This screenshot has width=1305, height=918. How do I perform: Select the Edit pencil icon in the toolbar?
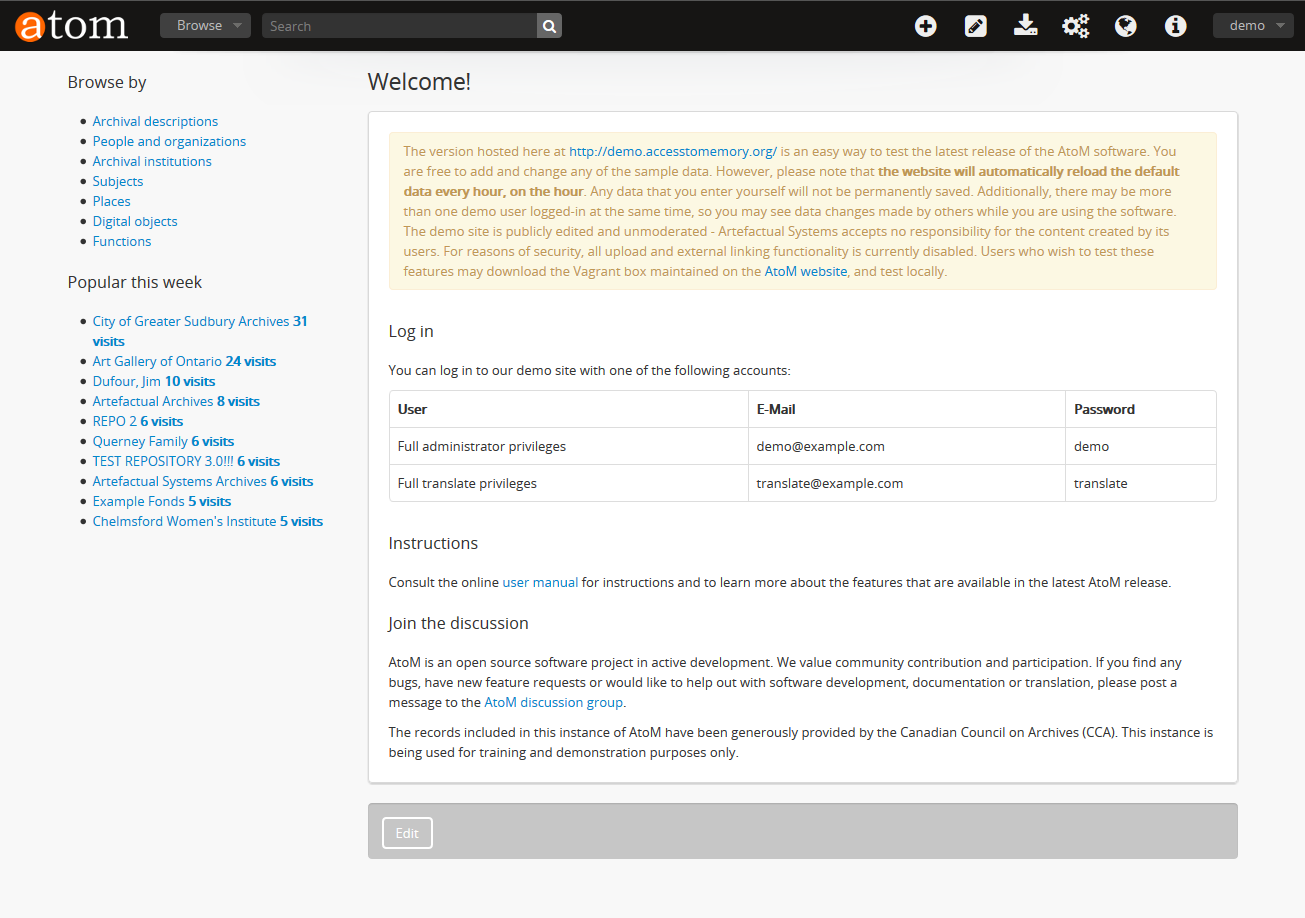tap(975, 25)
